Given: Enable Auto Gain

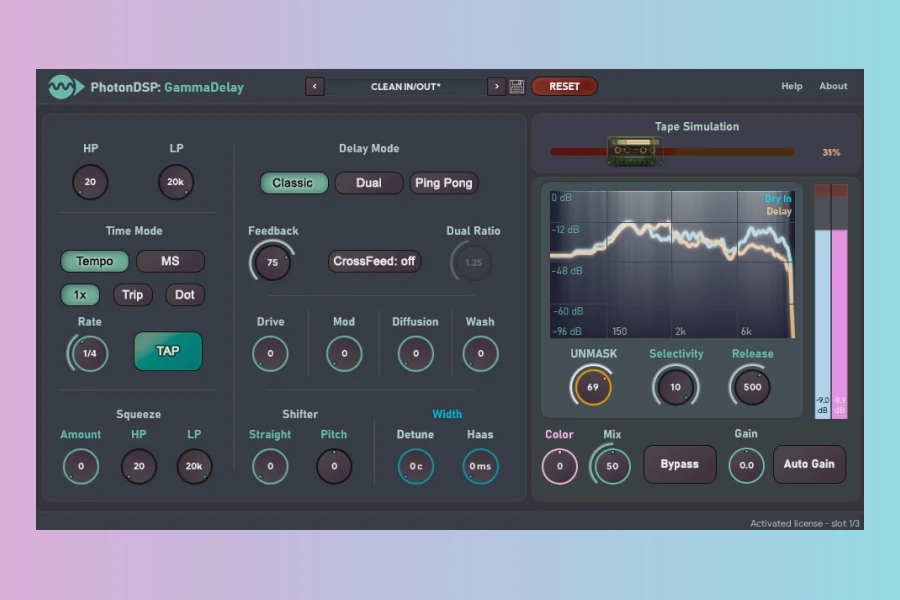Looking at the screenshot, I should click(x=809, y=464).
